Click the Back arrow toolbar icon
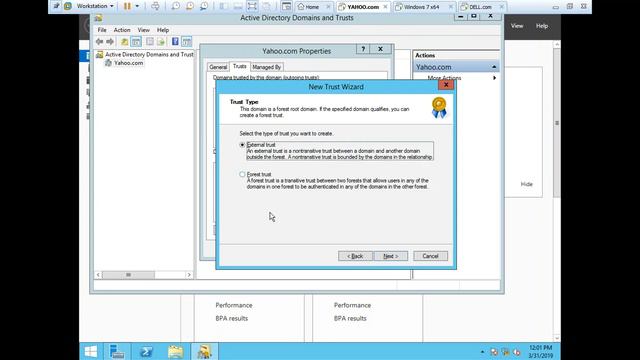The width and height of the screenshot is (640, 360). coord(99,42)
